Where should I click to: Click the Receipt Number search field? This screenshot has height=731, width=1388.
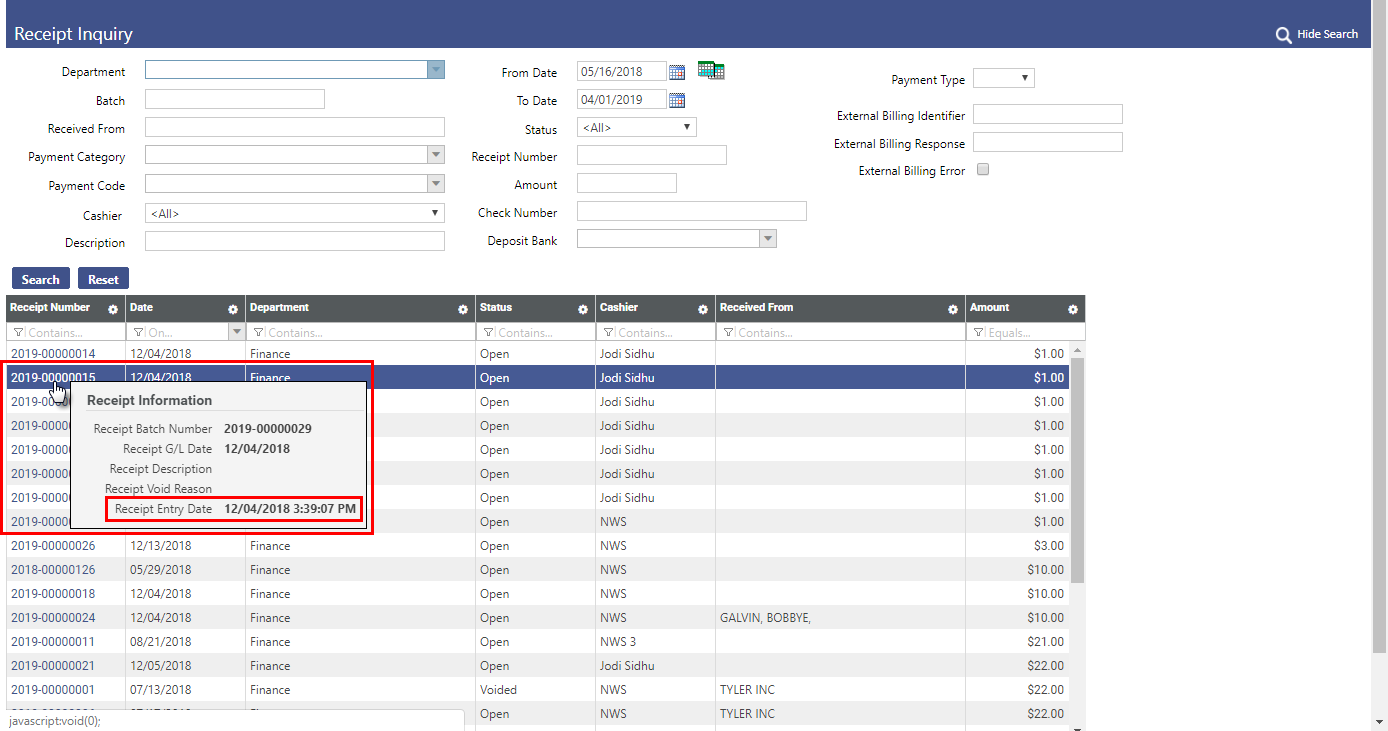652,155
